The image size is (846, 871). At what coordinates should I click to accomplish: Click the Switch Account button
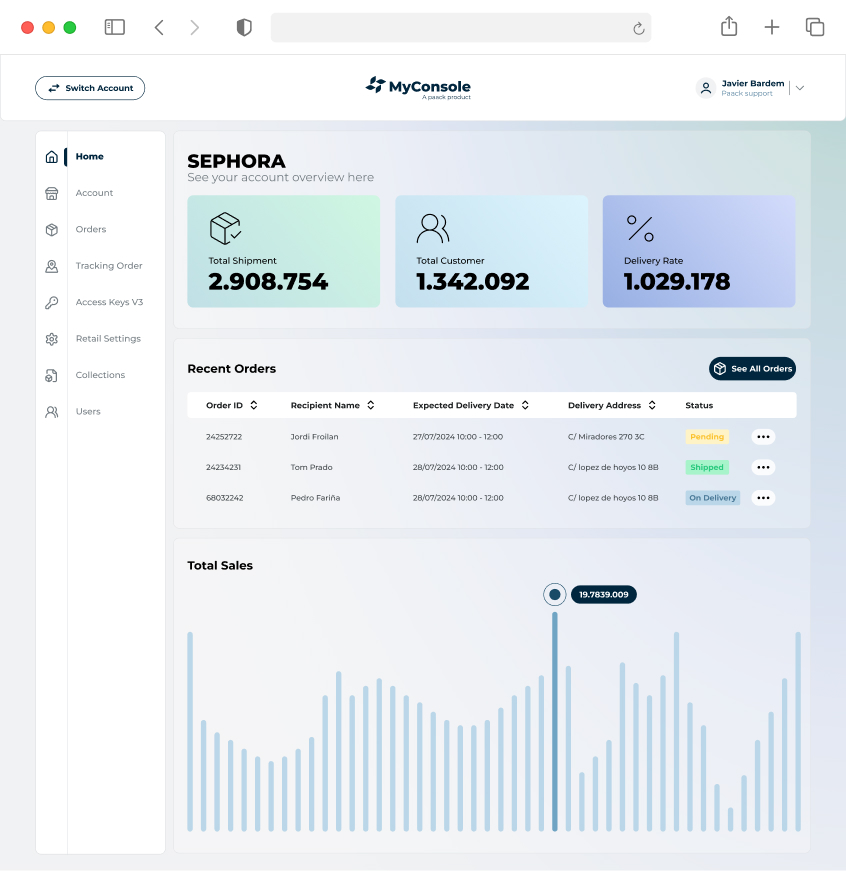point(90,88)
